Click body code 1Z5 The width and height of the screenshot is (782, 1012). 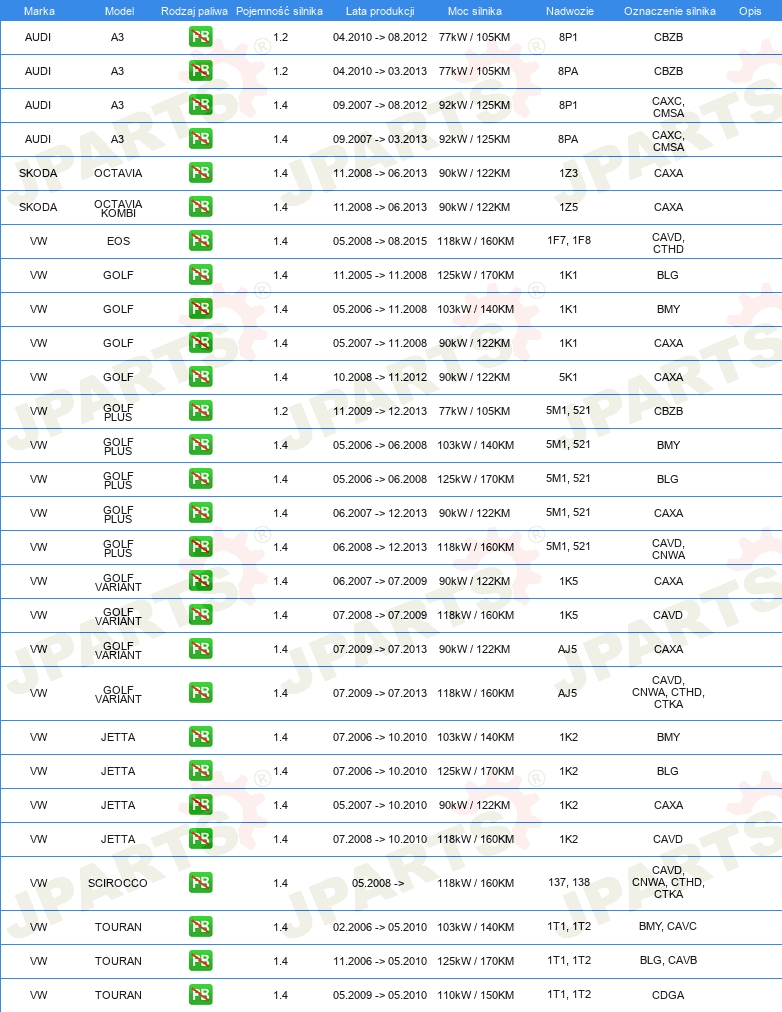tap(568, 207)
